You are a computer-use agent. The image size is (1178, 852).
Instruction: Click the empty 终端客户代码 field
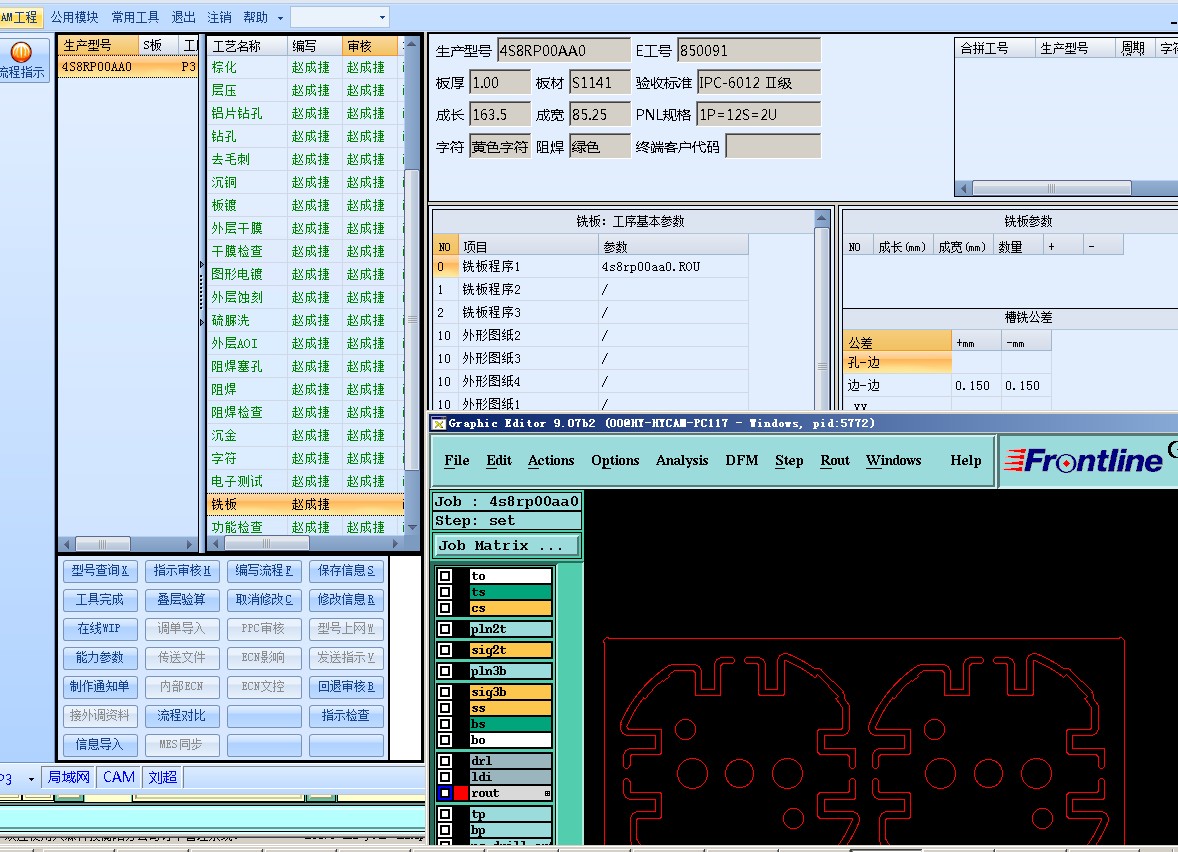coord(773,147)
